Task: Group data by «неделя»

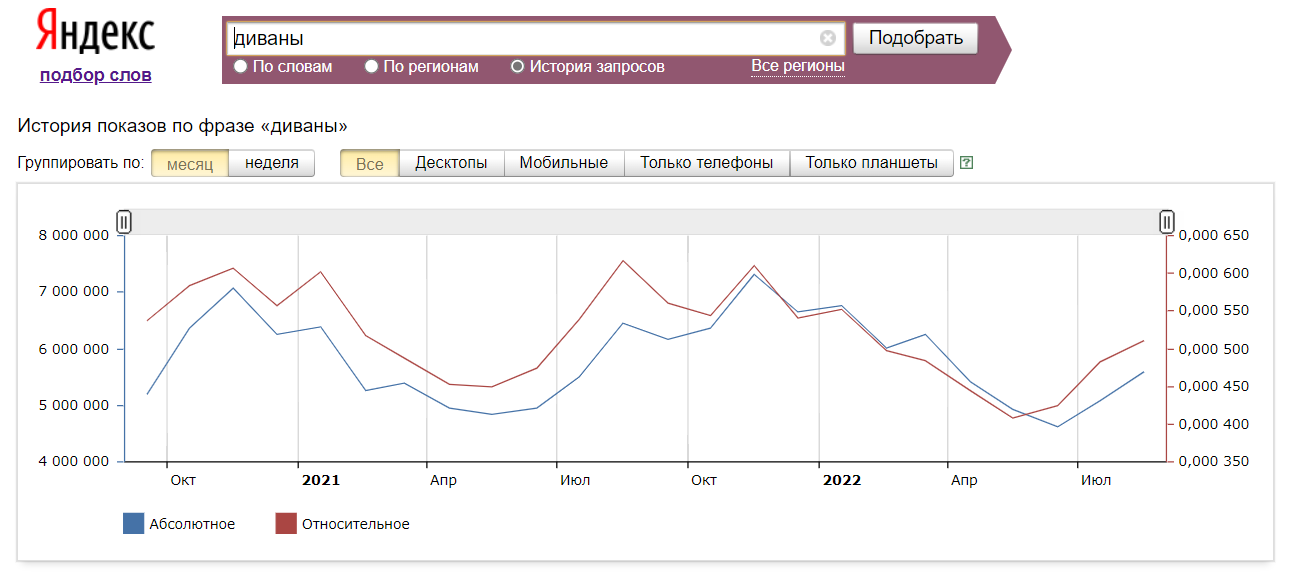Action: click(x=272, y=163)
